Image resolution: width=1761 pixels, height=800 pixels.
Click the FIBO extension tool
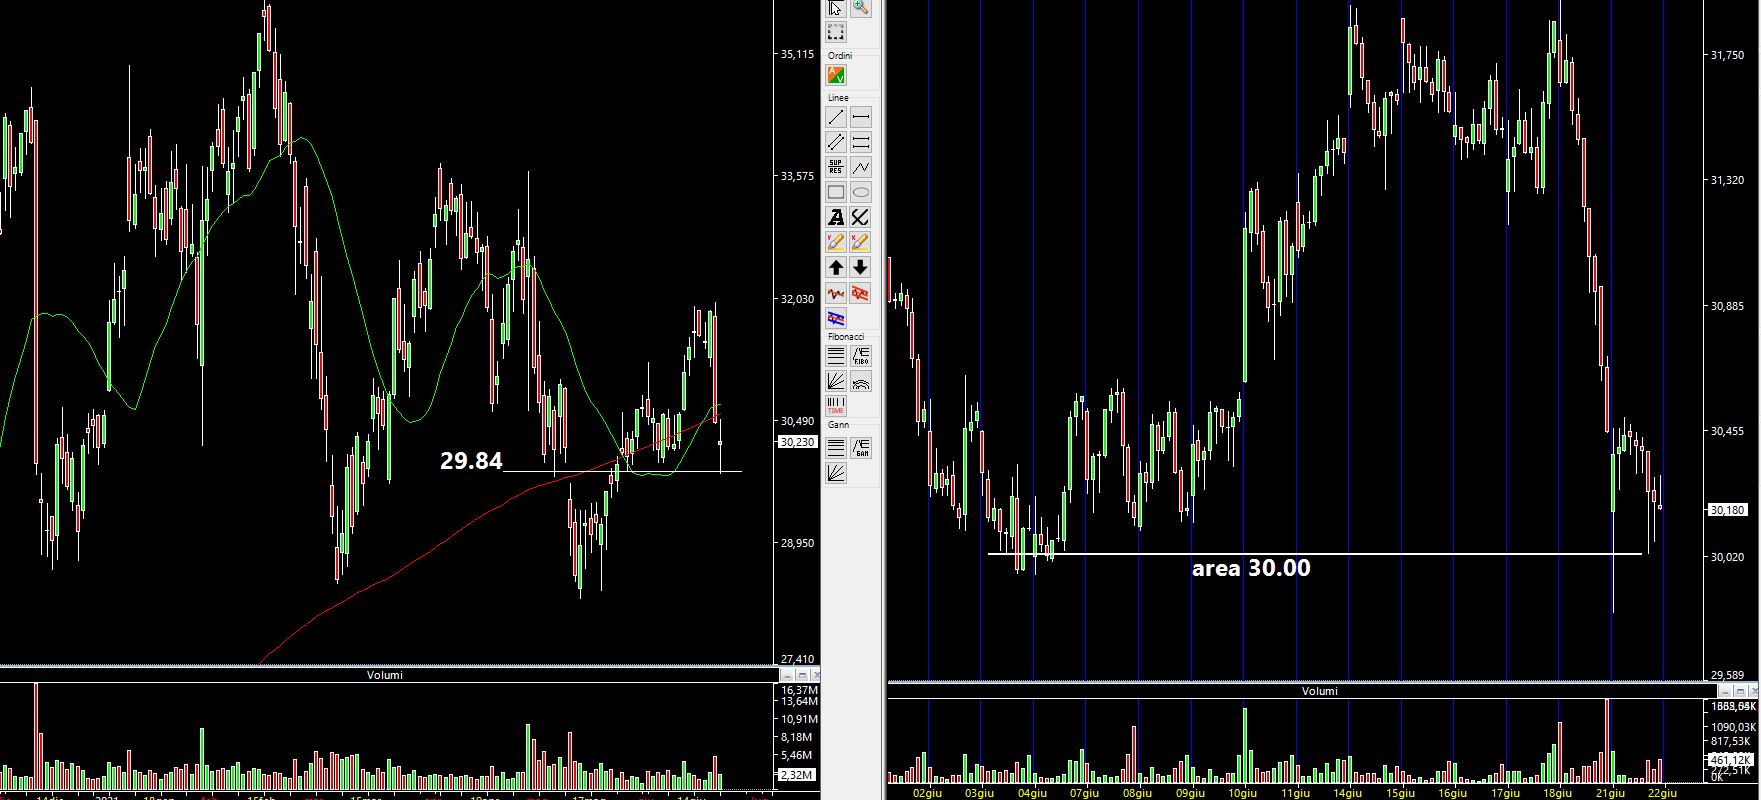(861, 355)
